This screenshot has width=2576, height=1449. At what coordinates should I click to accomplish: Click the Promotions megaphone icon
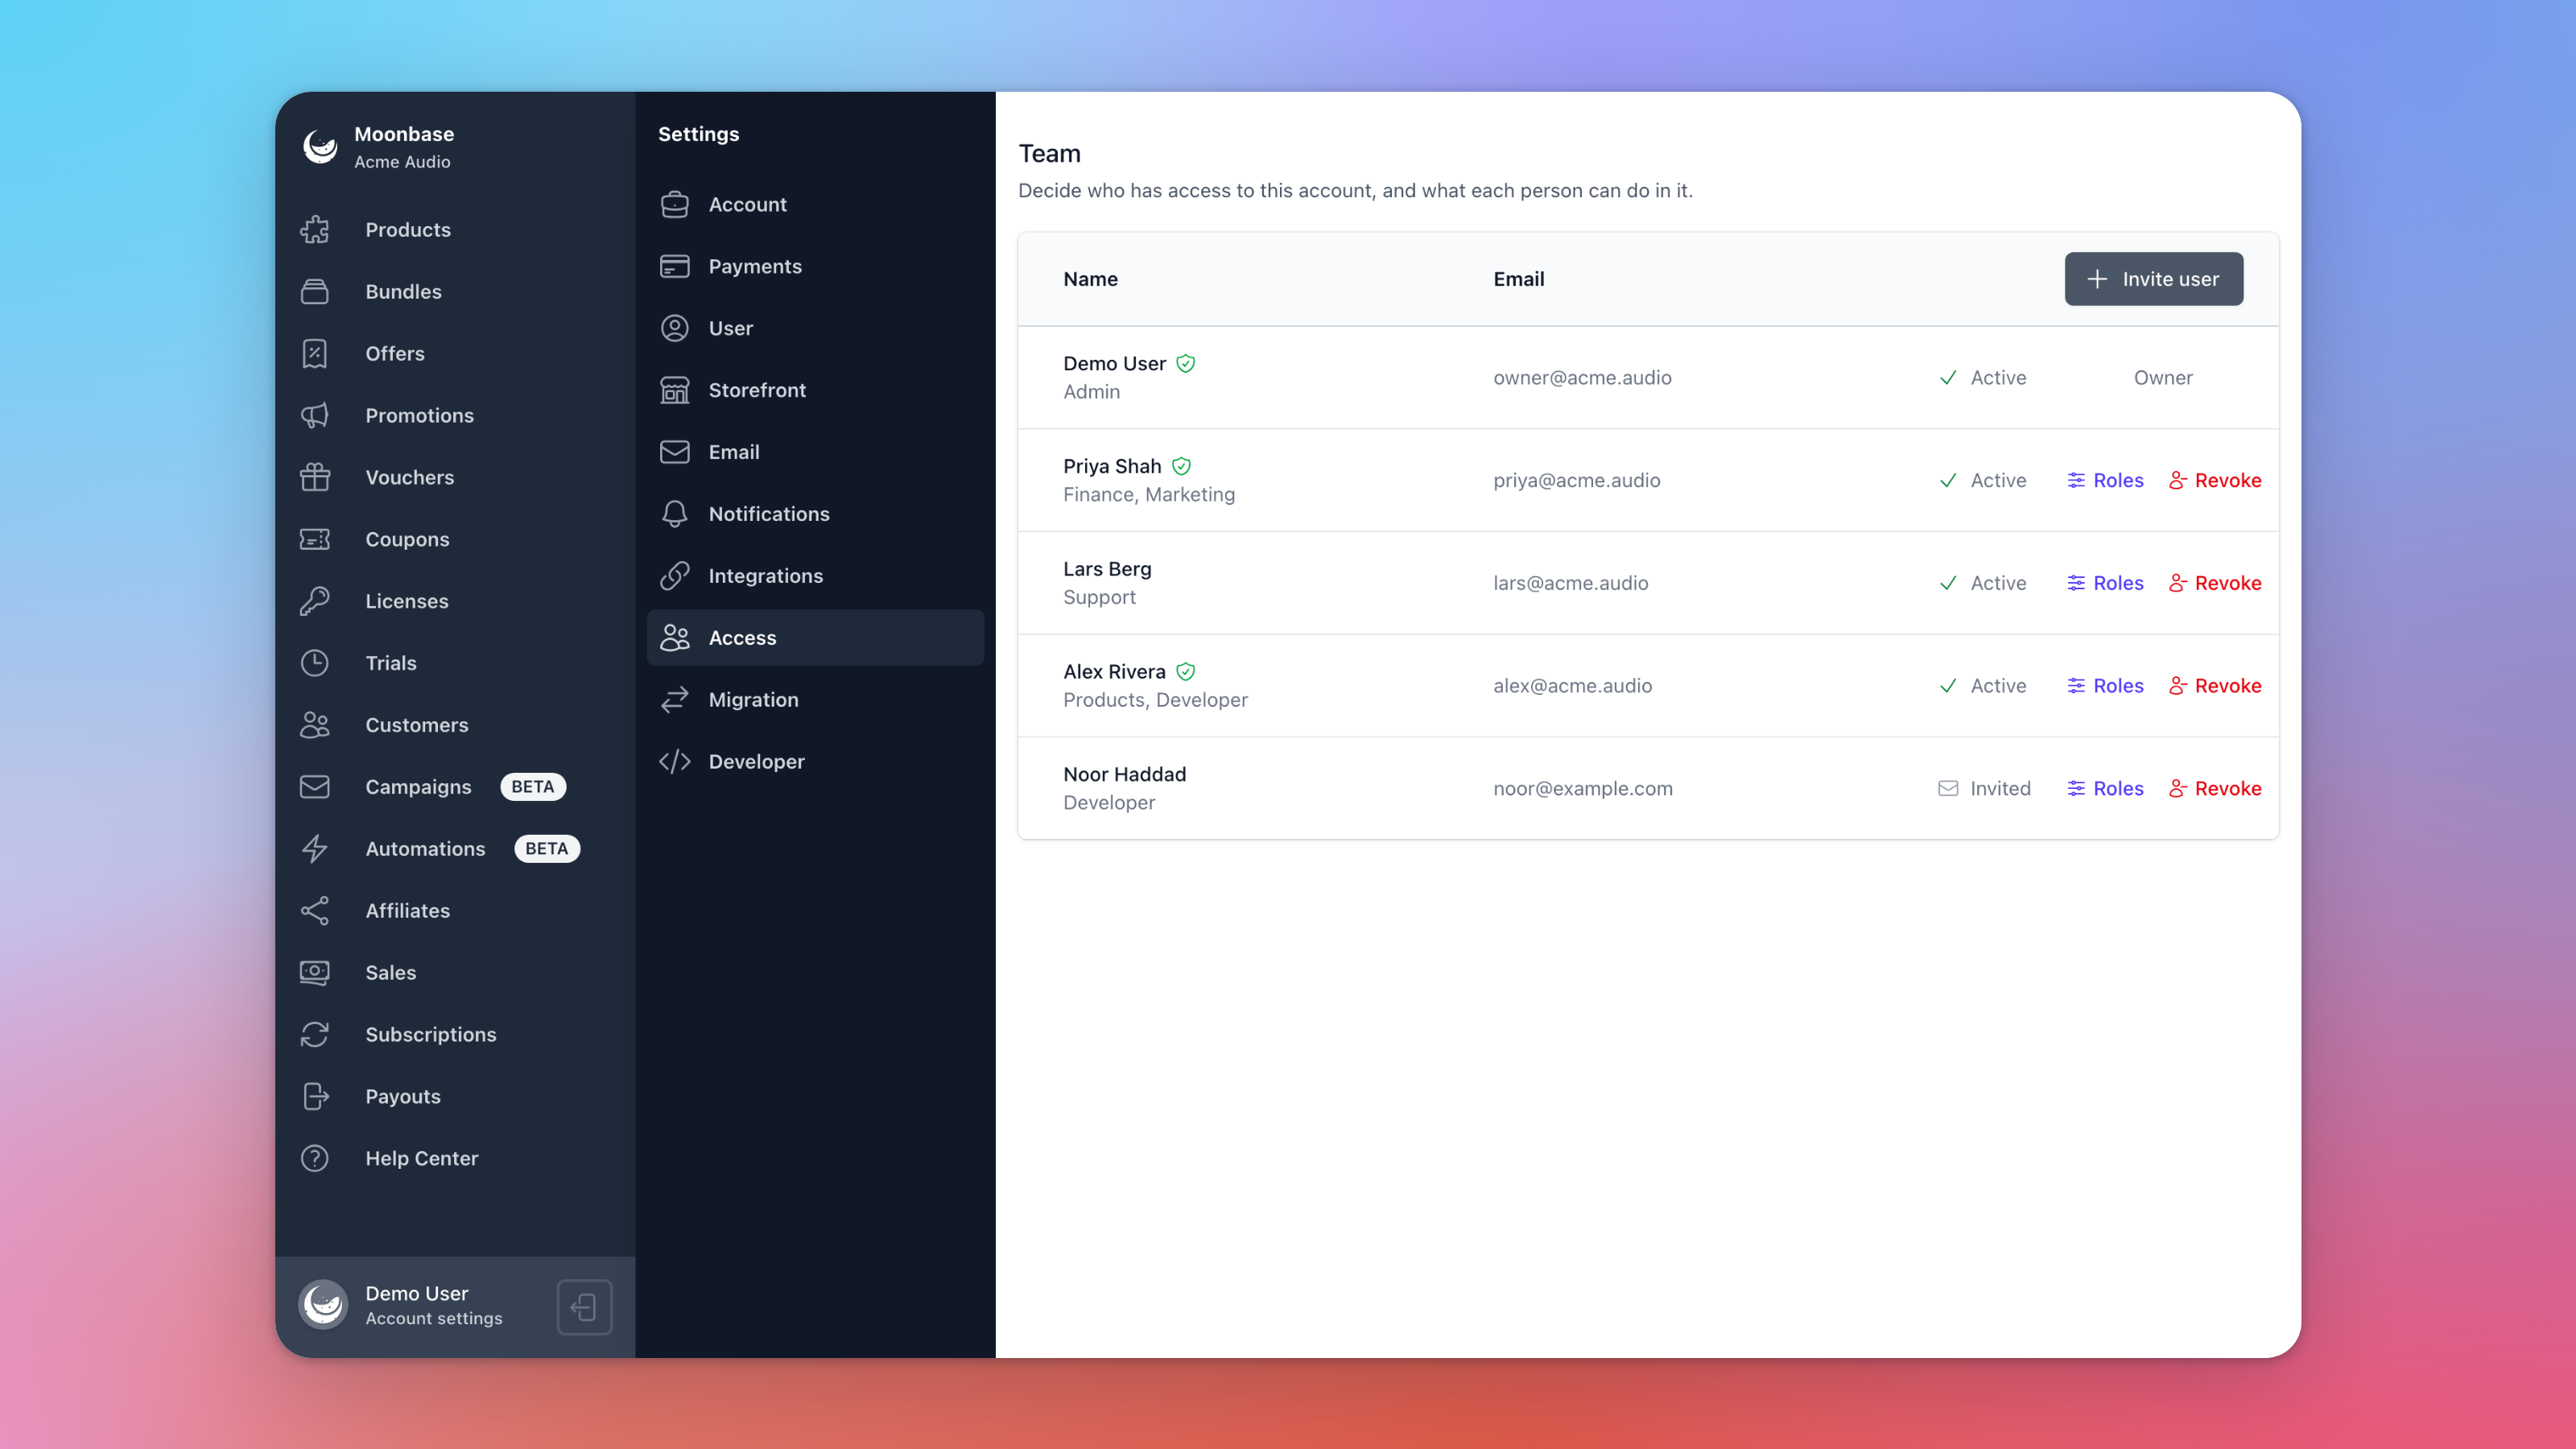pos(315,416)
